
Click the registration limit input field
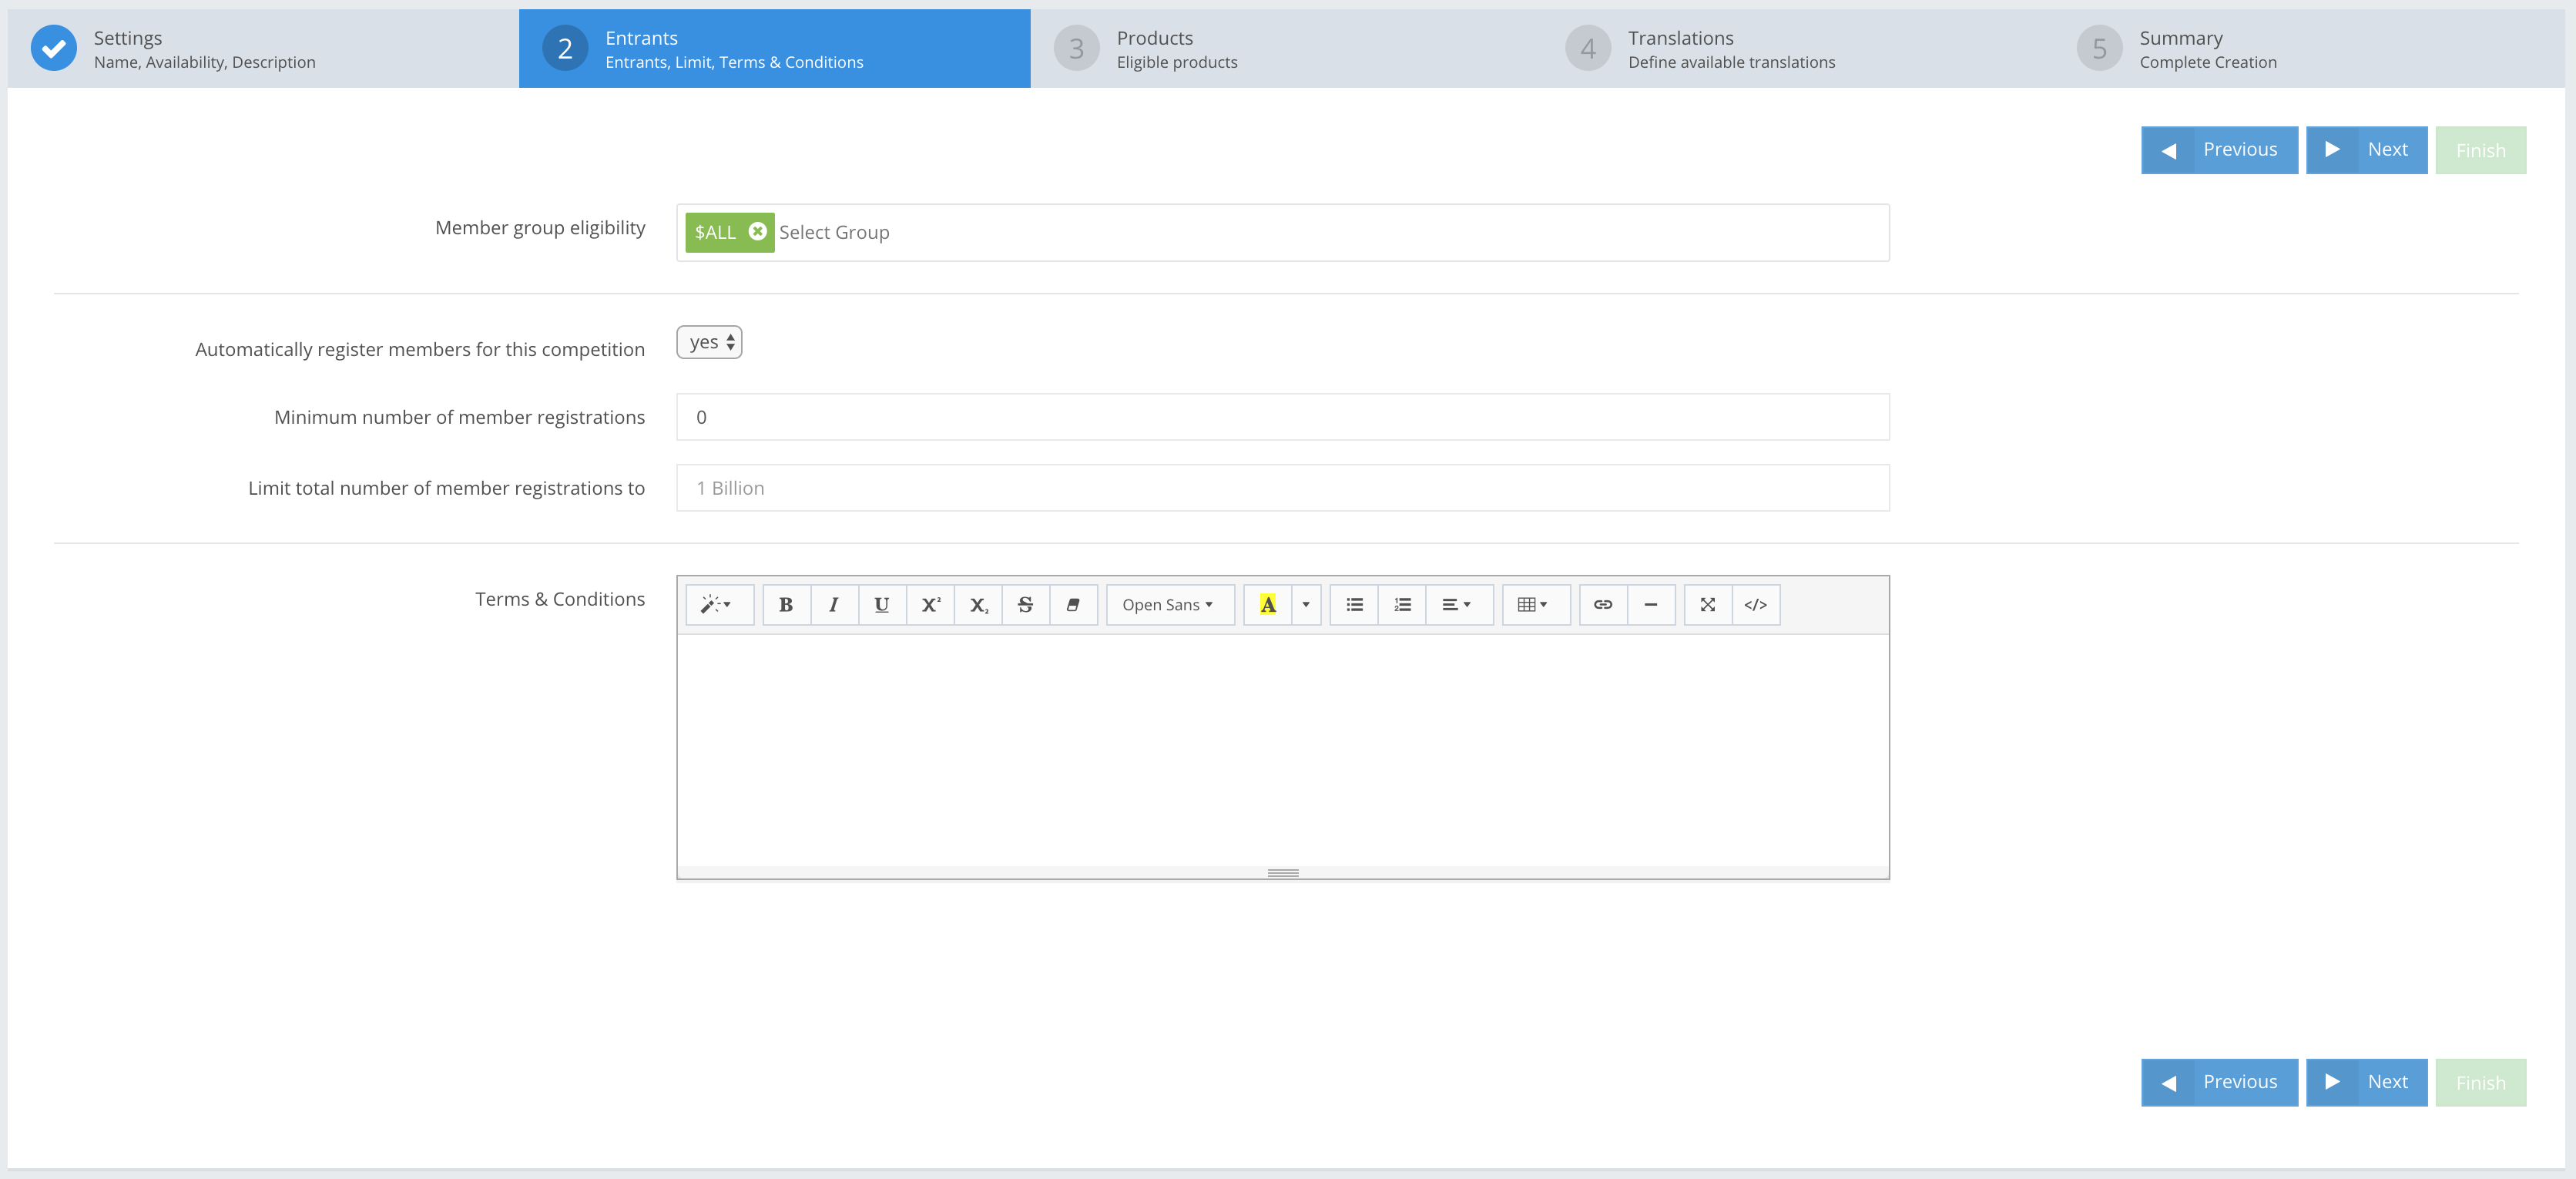(x=1282, y=488)
